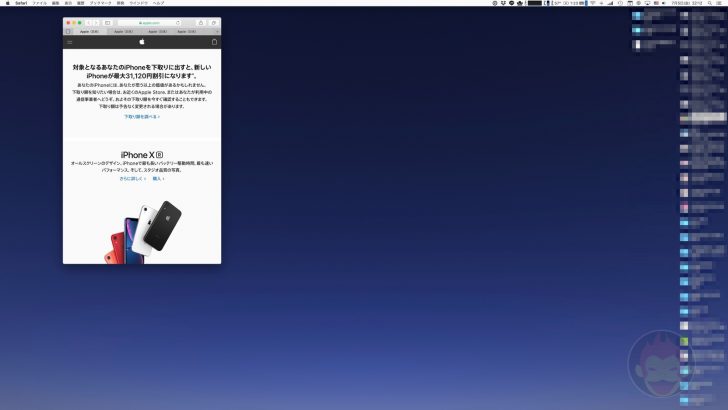Click the trade-in headline mentioning 31,120円
Viewport: 728px width, 410px height.
pyautogui.click(x=142, y=71)
